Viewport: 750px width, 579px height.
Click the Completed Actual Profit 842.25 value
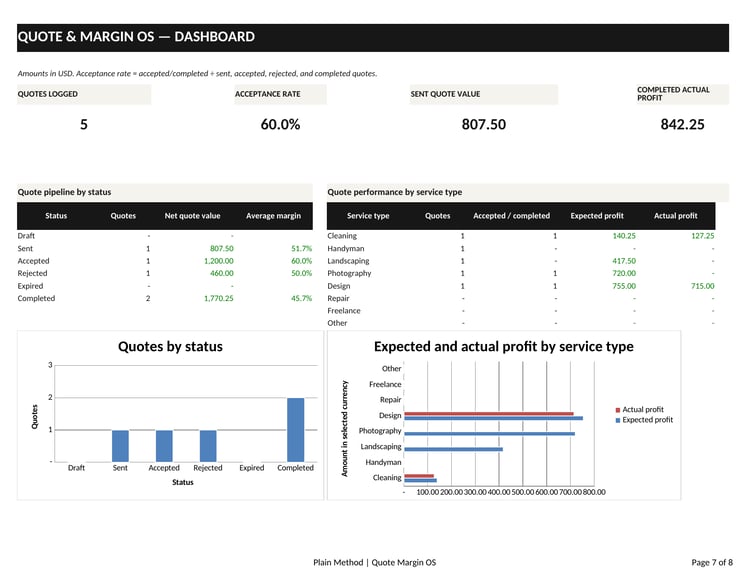click(683, 124)
